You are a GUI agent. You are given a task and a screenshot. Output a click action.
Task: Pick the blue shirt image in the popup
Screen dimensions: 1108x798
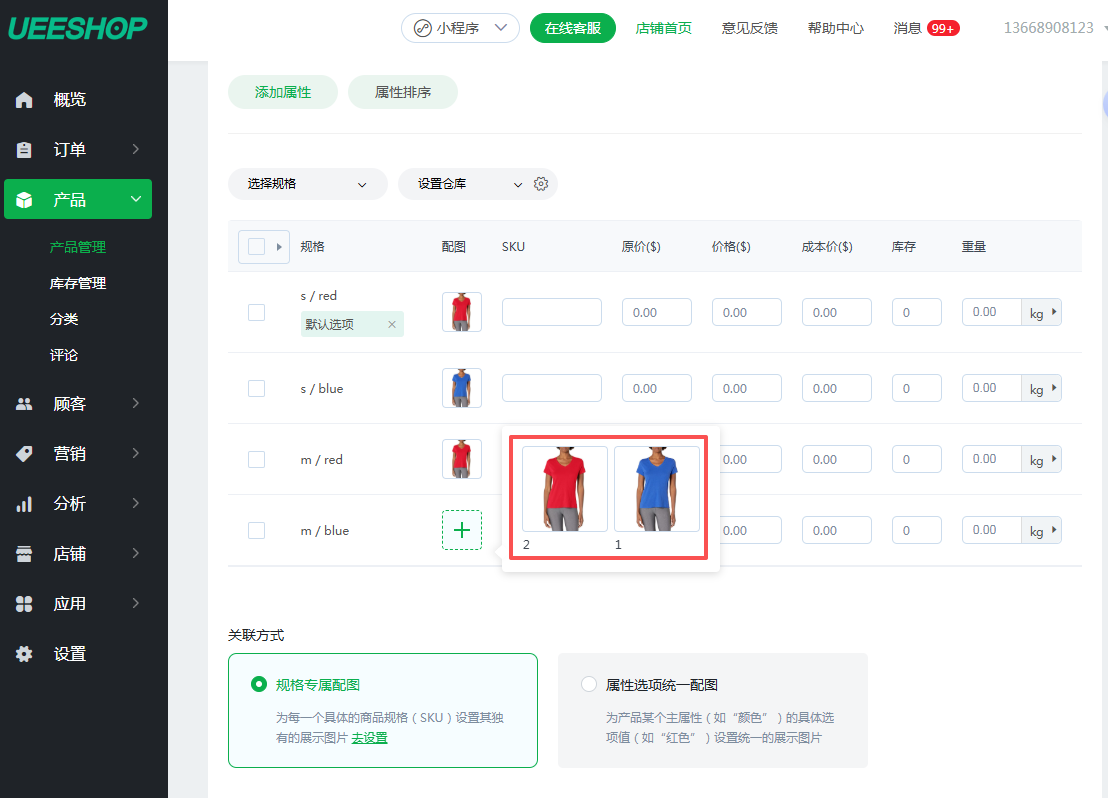[656, 489]
